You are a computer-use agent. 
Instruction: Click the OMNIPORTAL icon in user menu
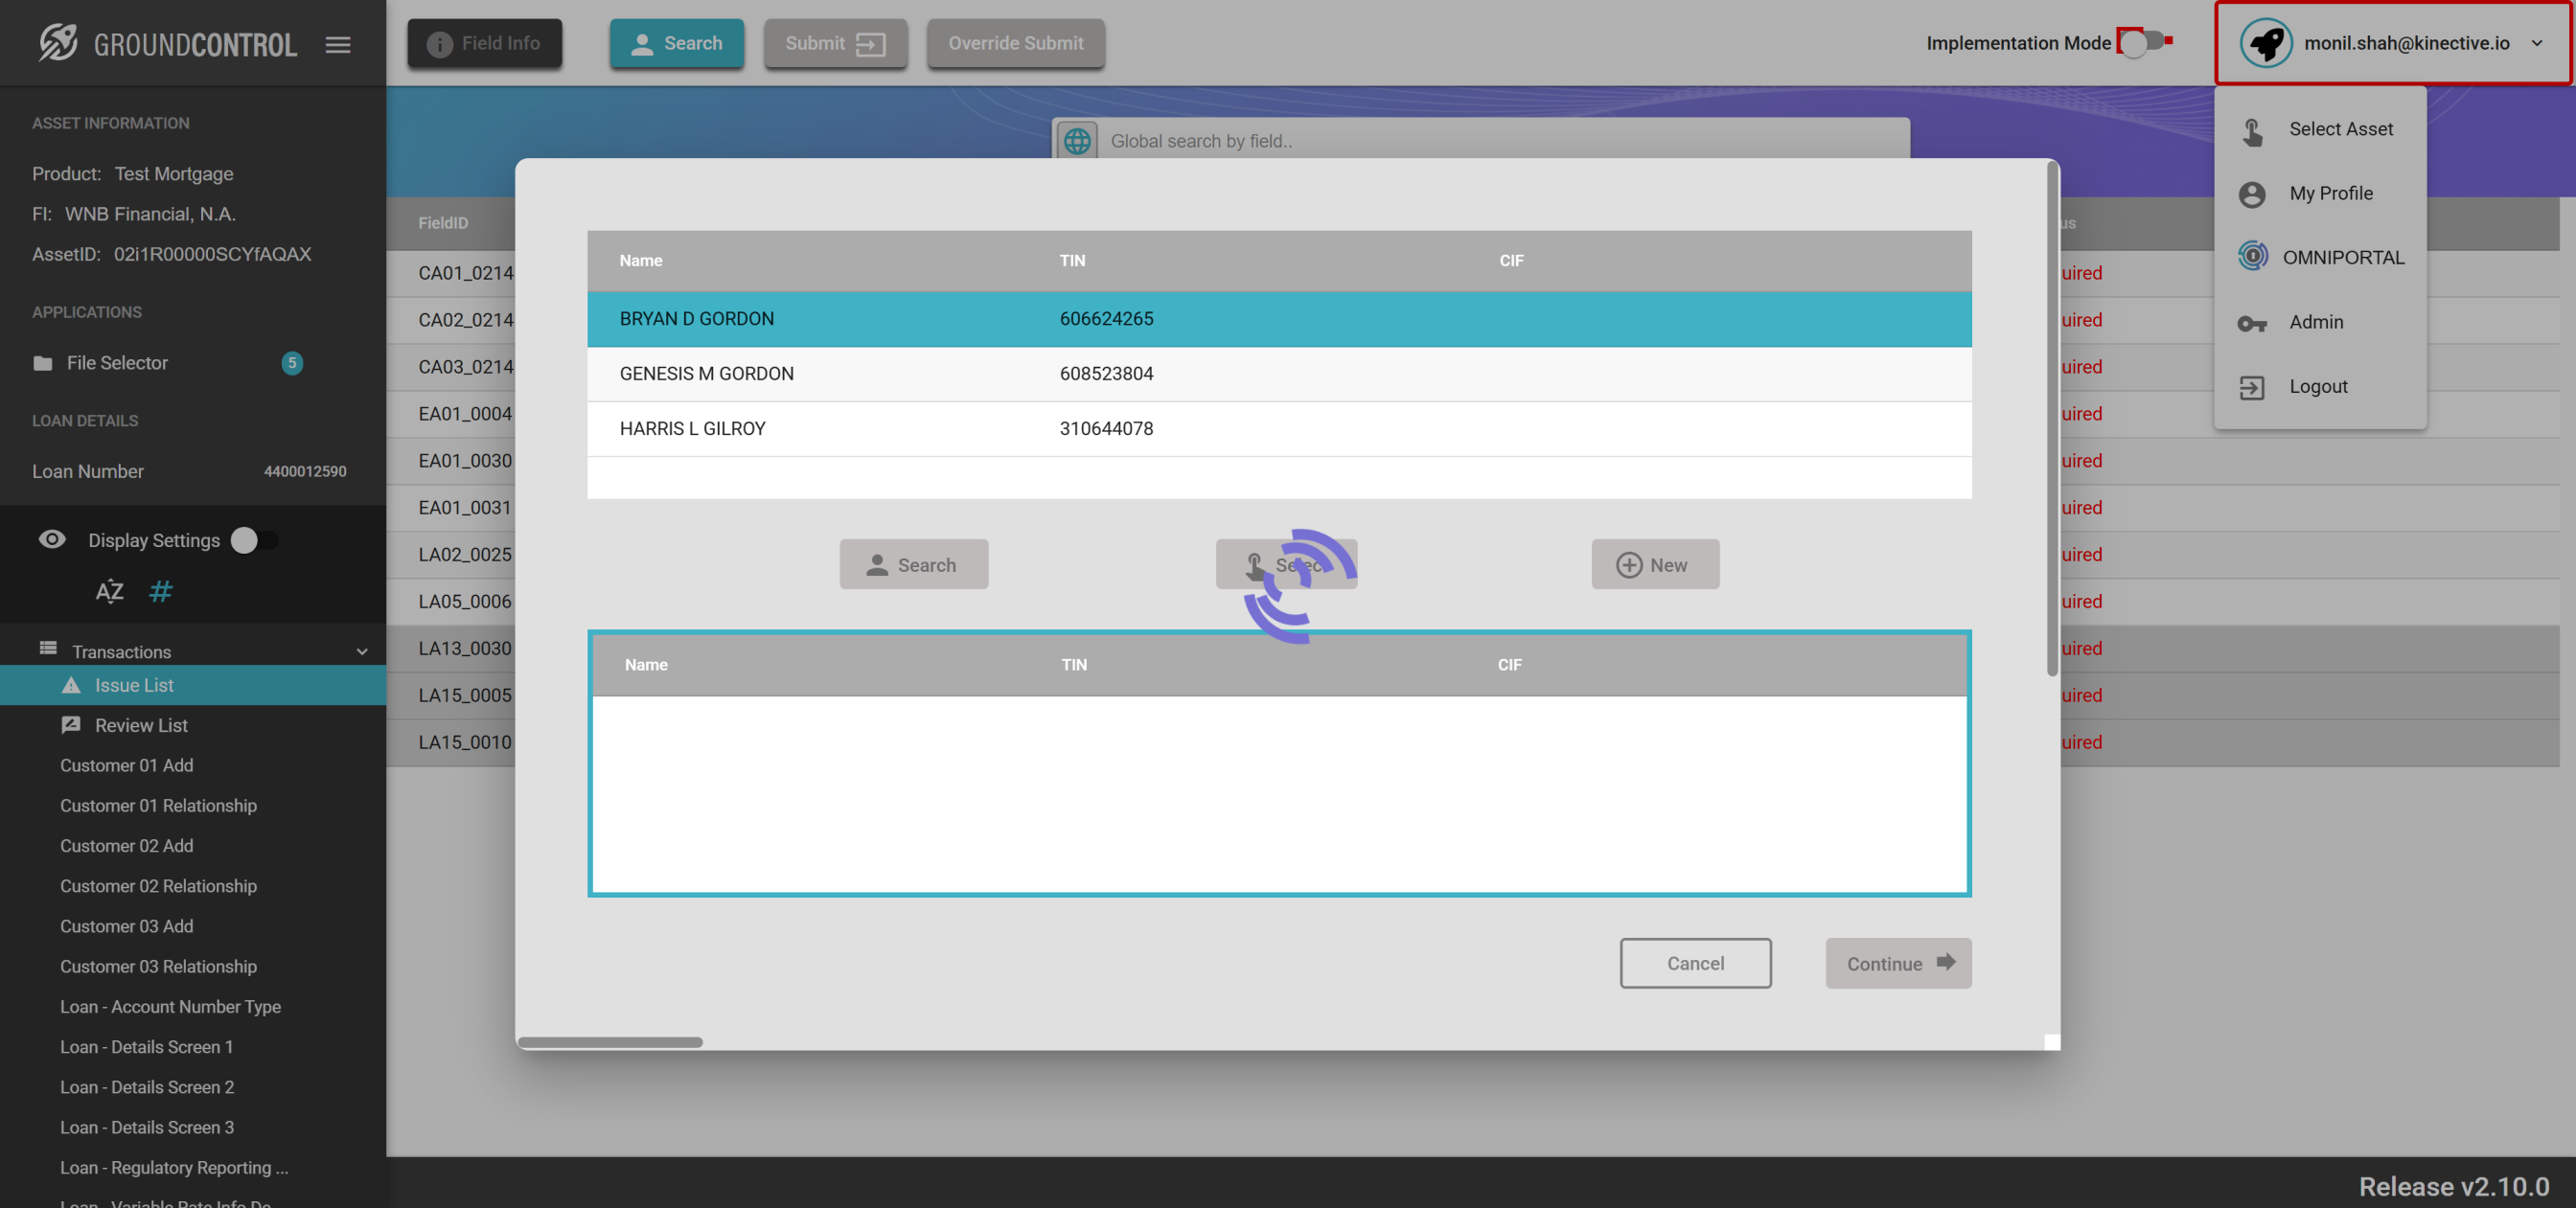click(x=2252, y=257)
